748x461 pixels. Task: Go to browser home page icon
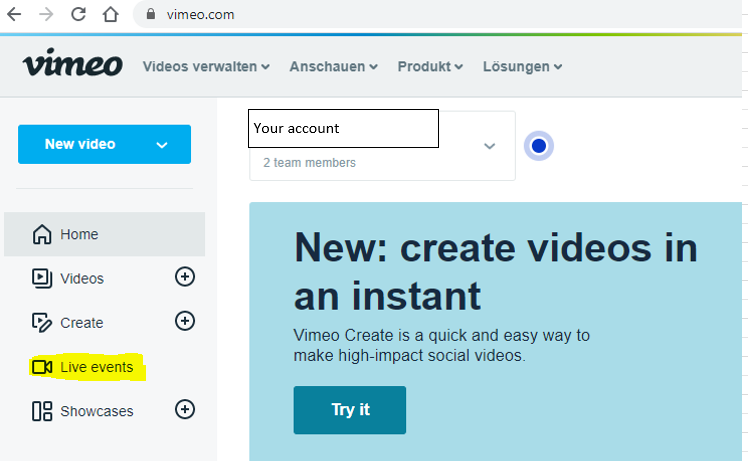[x=112, y=15]
